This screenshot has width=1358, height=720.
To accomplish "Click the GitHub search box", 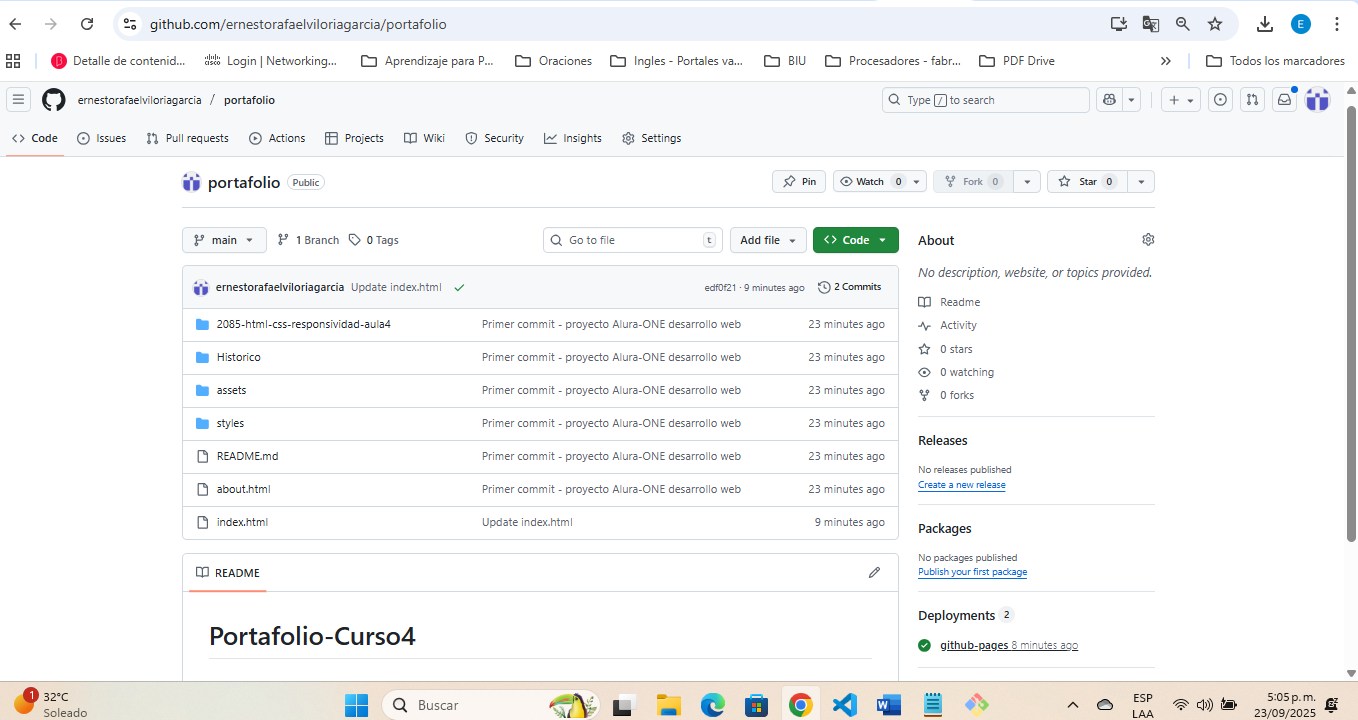I will [x=986, y=100].
